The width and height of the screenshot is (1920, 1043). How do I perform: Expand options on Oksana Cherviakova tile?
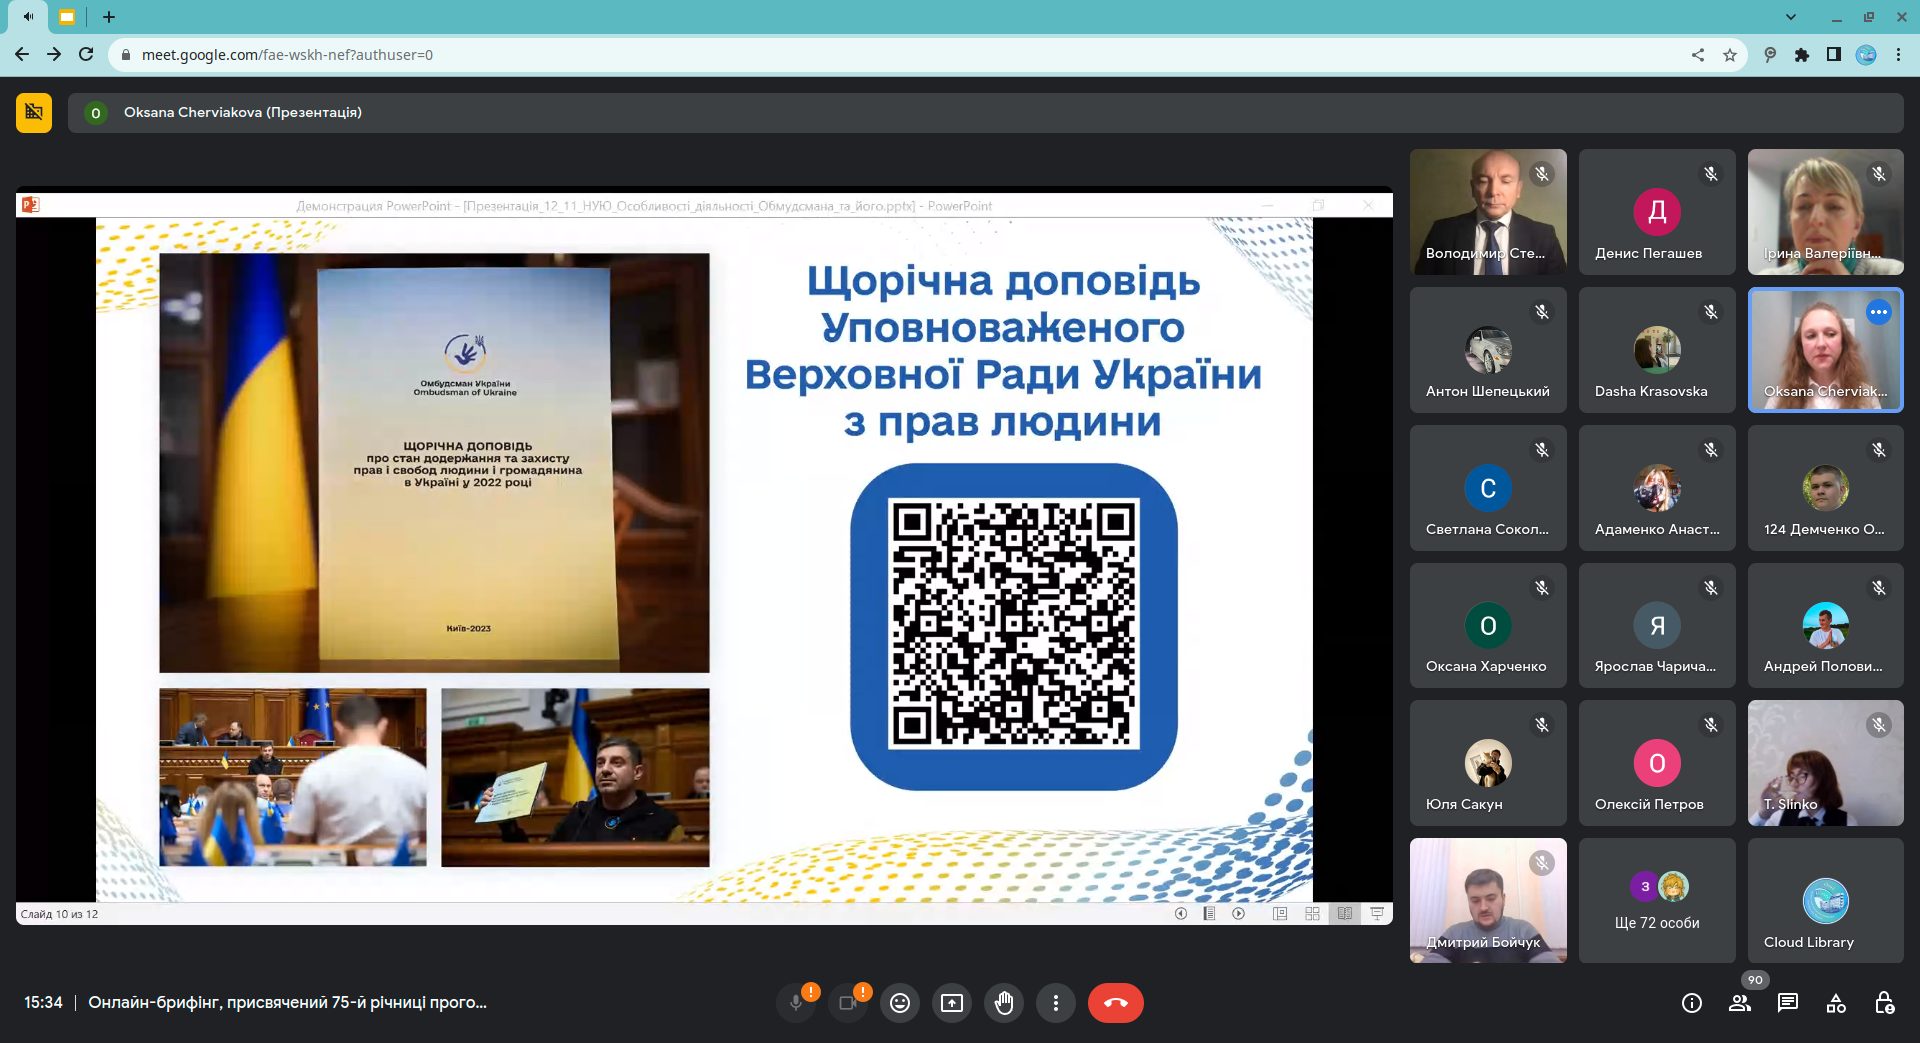[x=1879, y=312]
